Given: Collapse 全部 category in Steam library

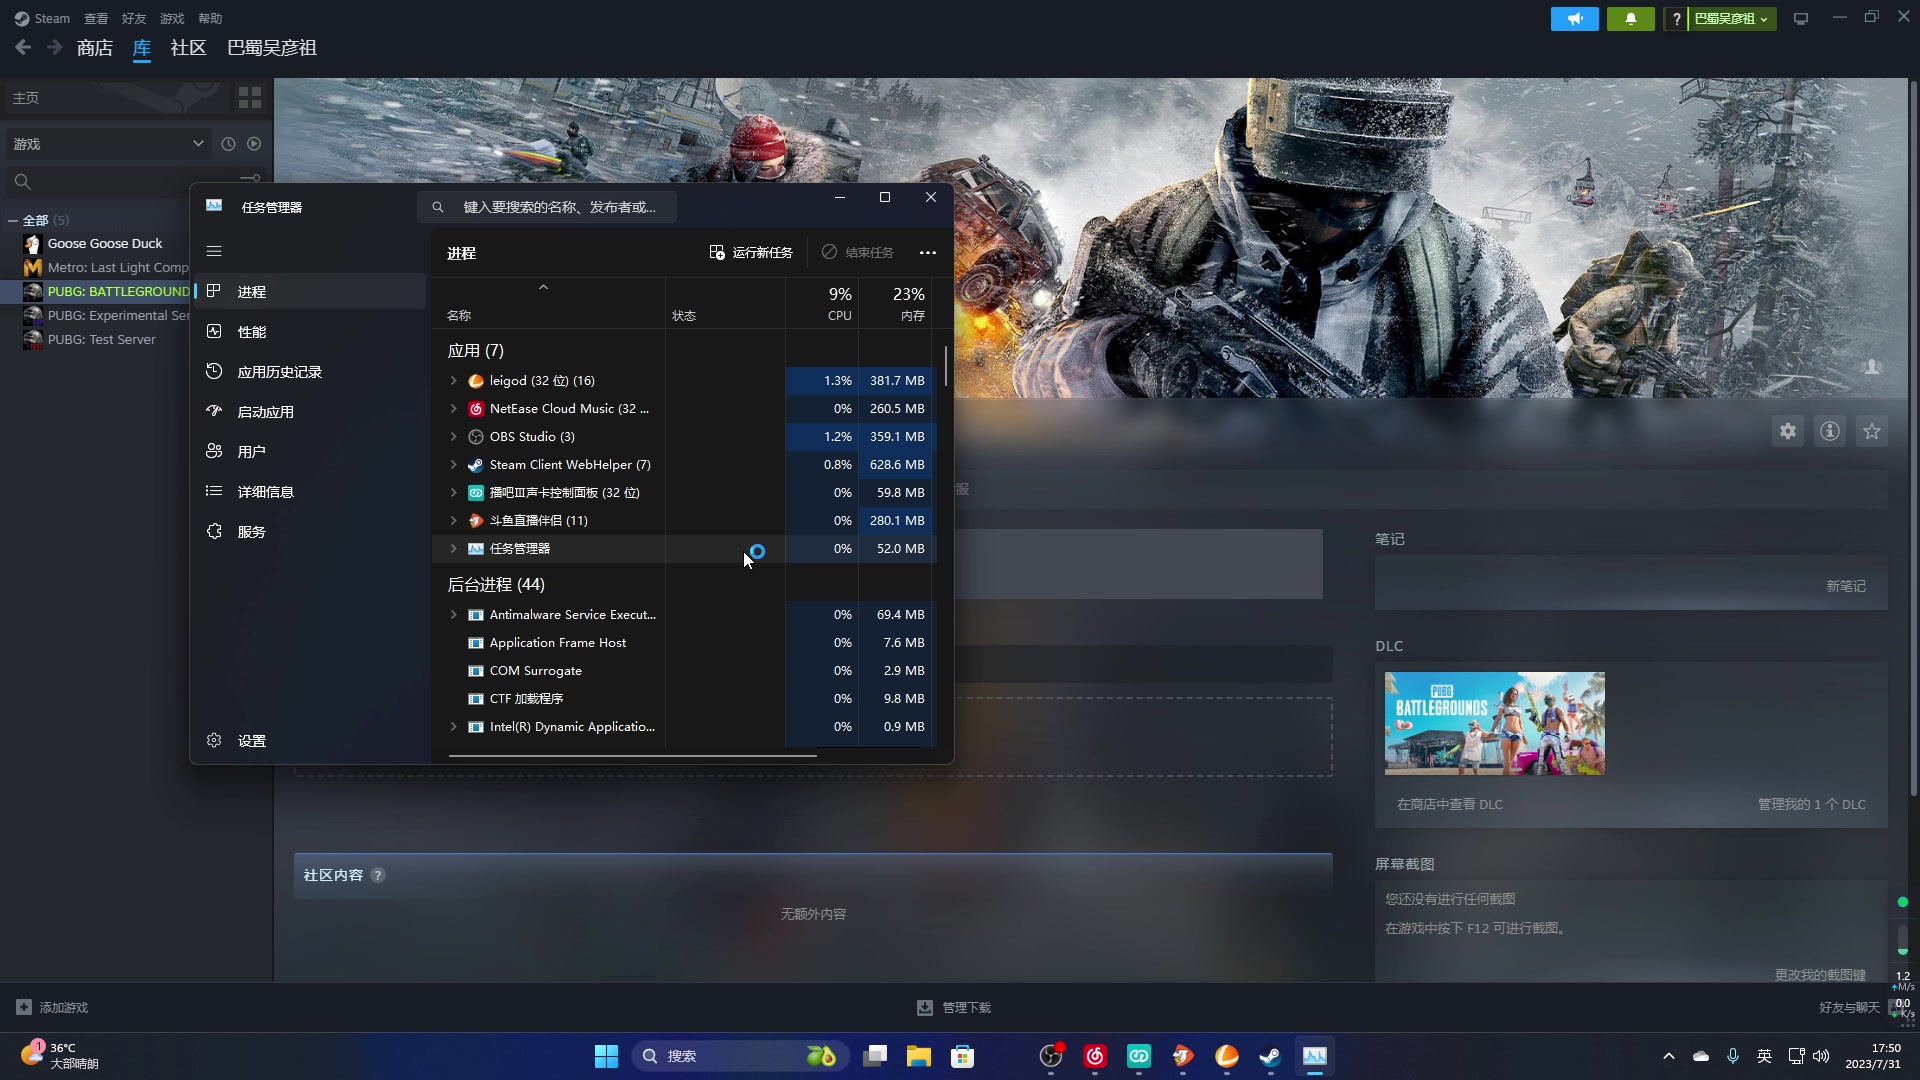Looking at the screenshot, I should (13, 220).
